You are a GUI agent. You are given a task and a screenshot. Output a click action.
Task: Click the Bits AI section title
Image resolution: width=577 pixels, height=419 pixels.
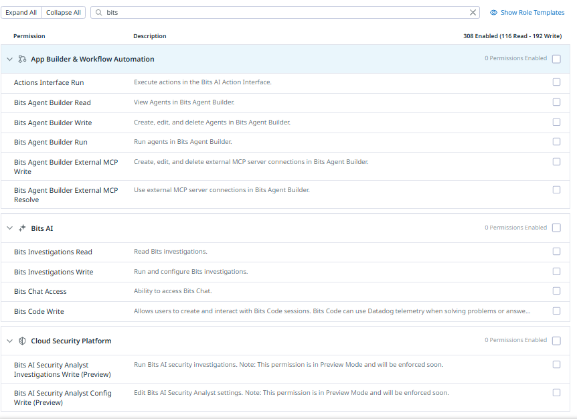point(42,228)
